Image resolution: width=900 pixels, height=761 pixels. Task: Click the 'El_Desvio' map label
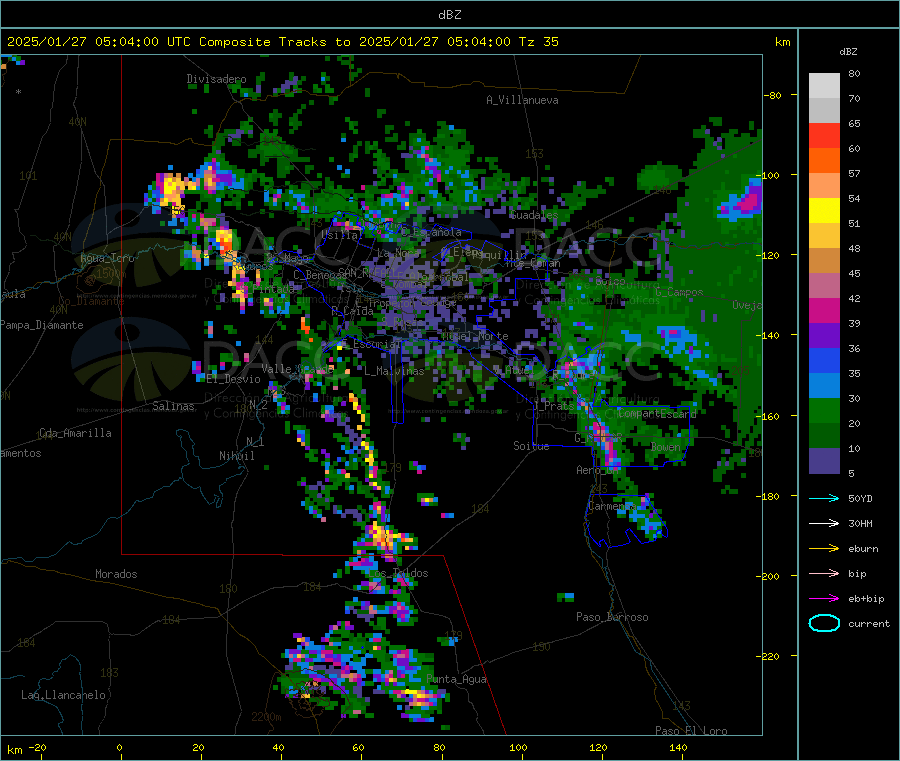pos(233,379)
